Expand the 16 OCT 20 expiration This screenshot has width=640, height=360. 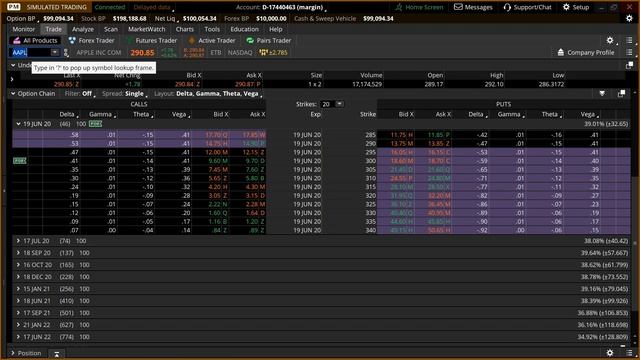18,265
